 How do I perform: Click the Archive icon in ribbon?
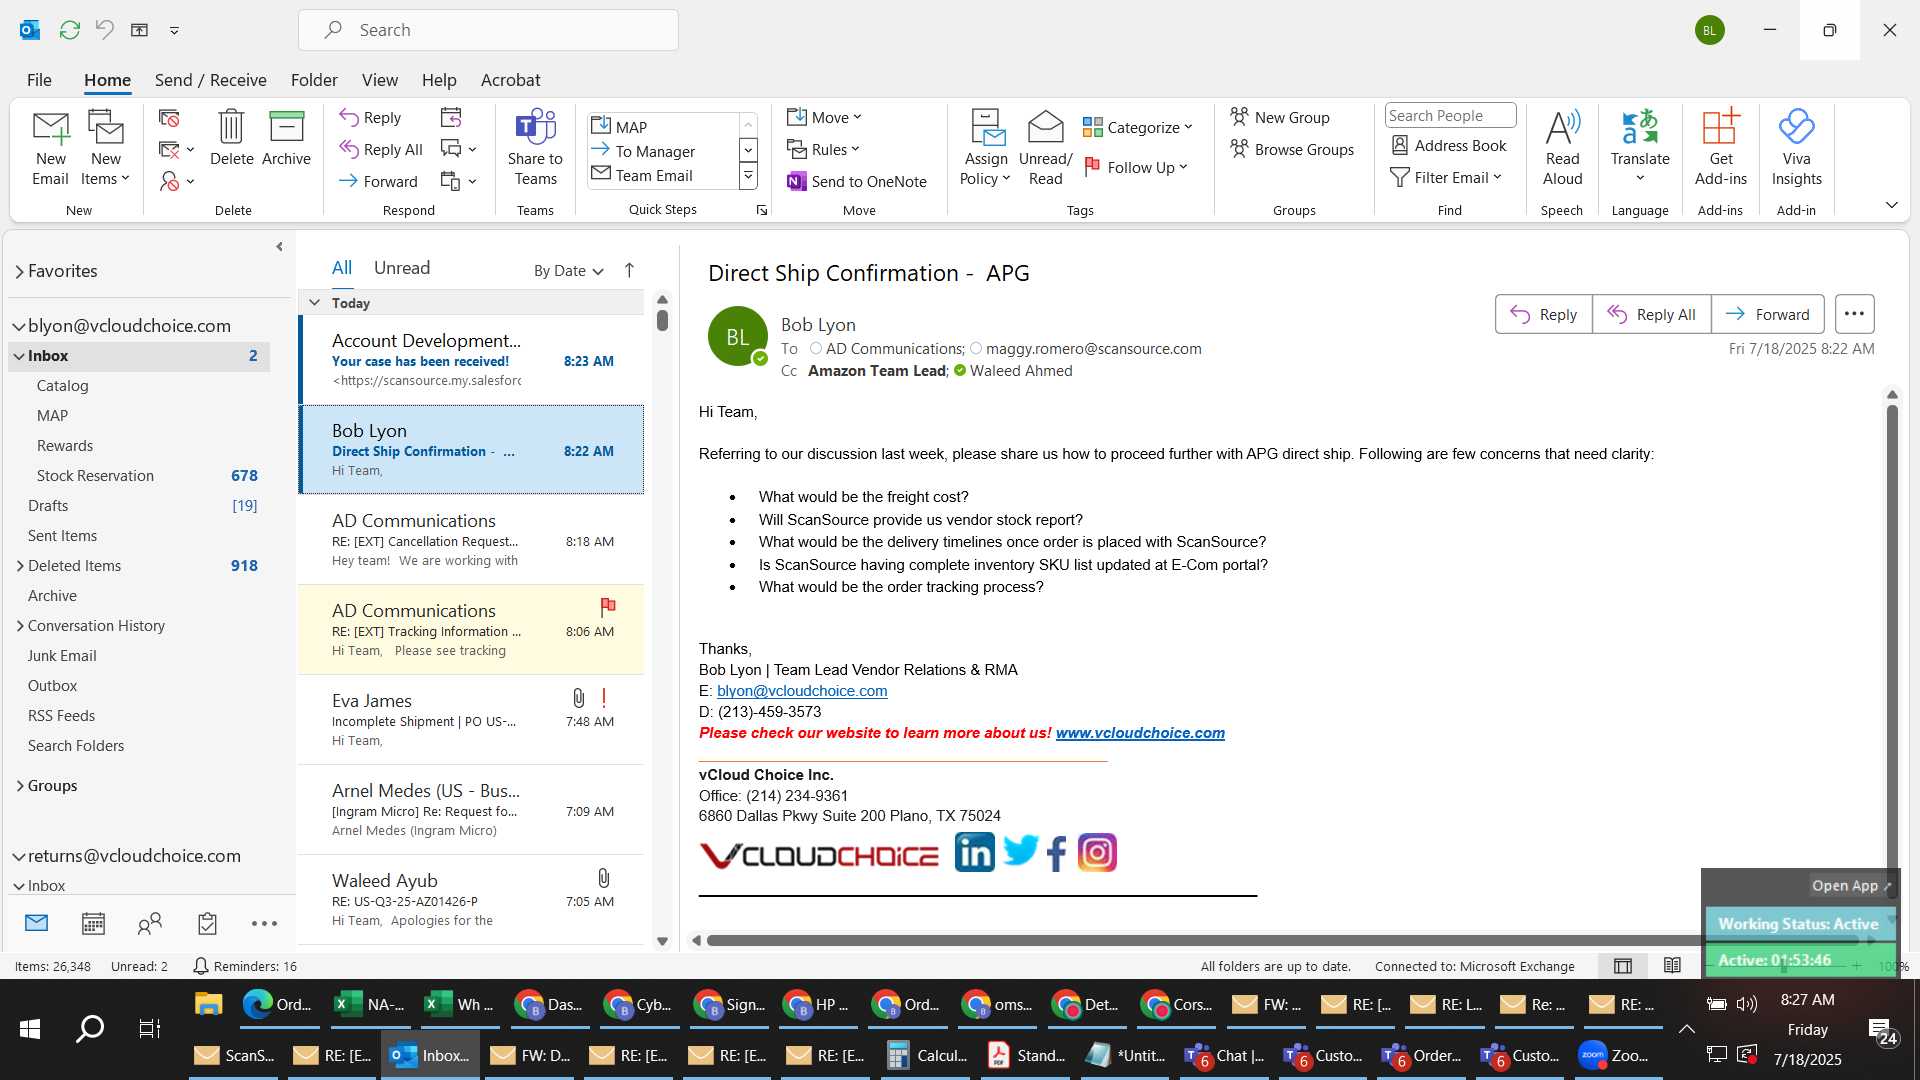(286, 128)
